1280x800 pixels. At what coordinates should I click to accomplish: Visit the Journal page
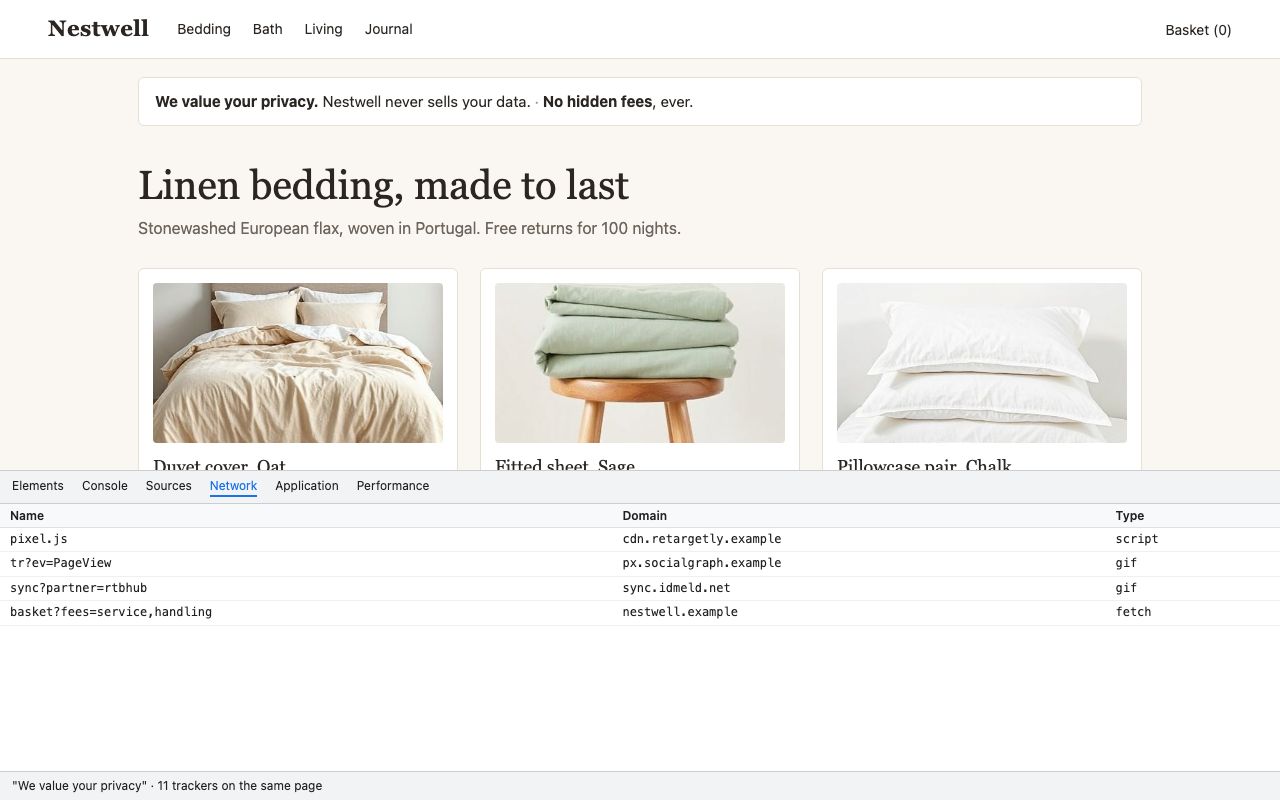coord(388,29)
